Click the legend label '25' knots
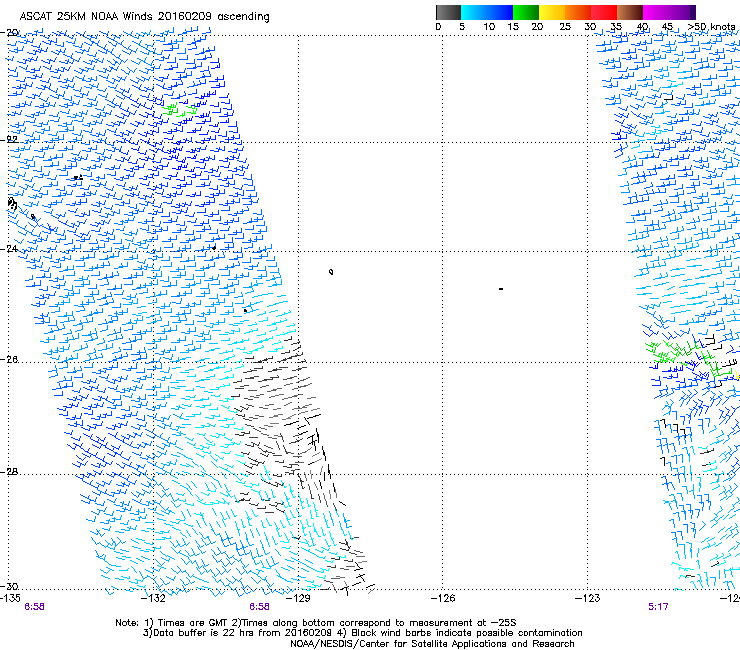This screenshot has height=650, width=740. [564, 27]
